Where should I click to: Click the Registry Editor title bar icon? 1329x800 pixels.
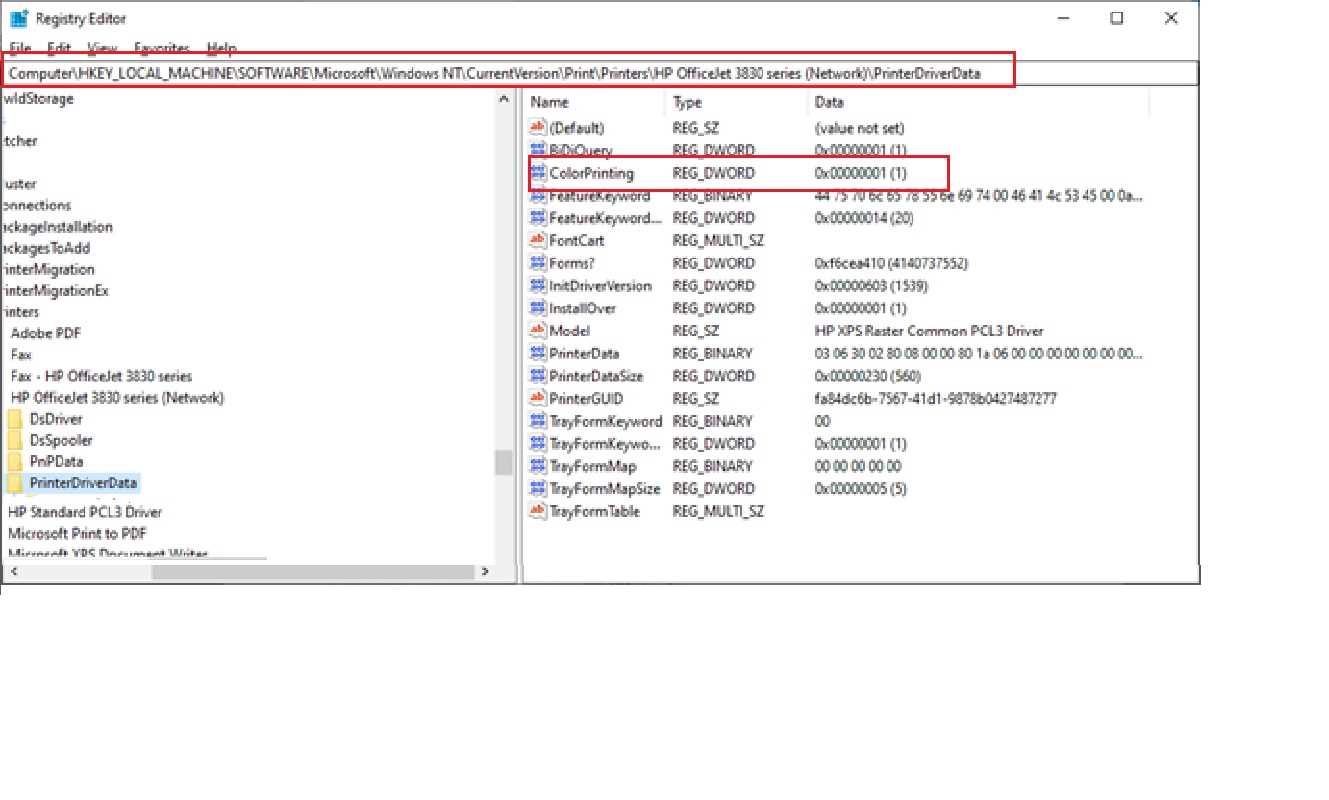point(18,18)
